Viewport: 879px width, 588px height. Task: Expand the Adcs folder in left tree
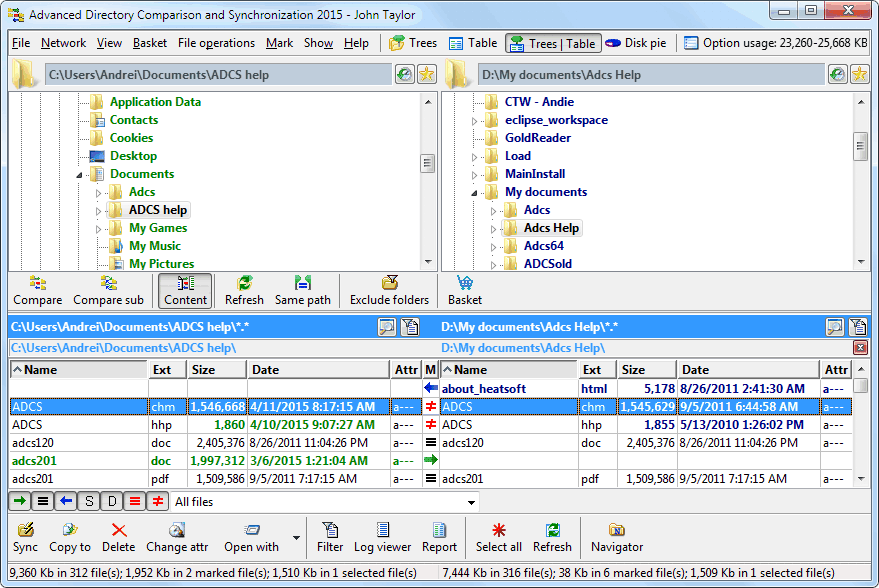98,193
